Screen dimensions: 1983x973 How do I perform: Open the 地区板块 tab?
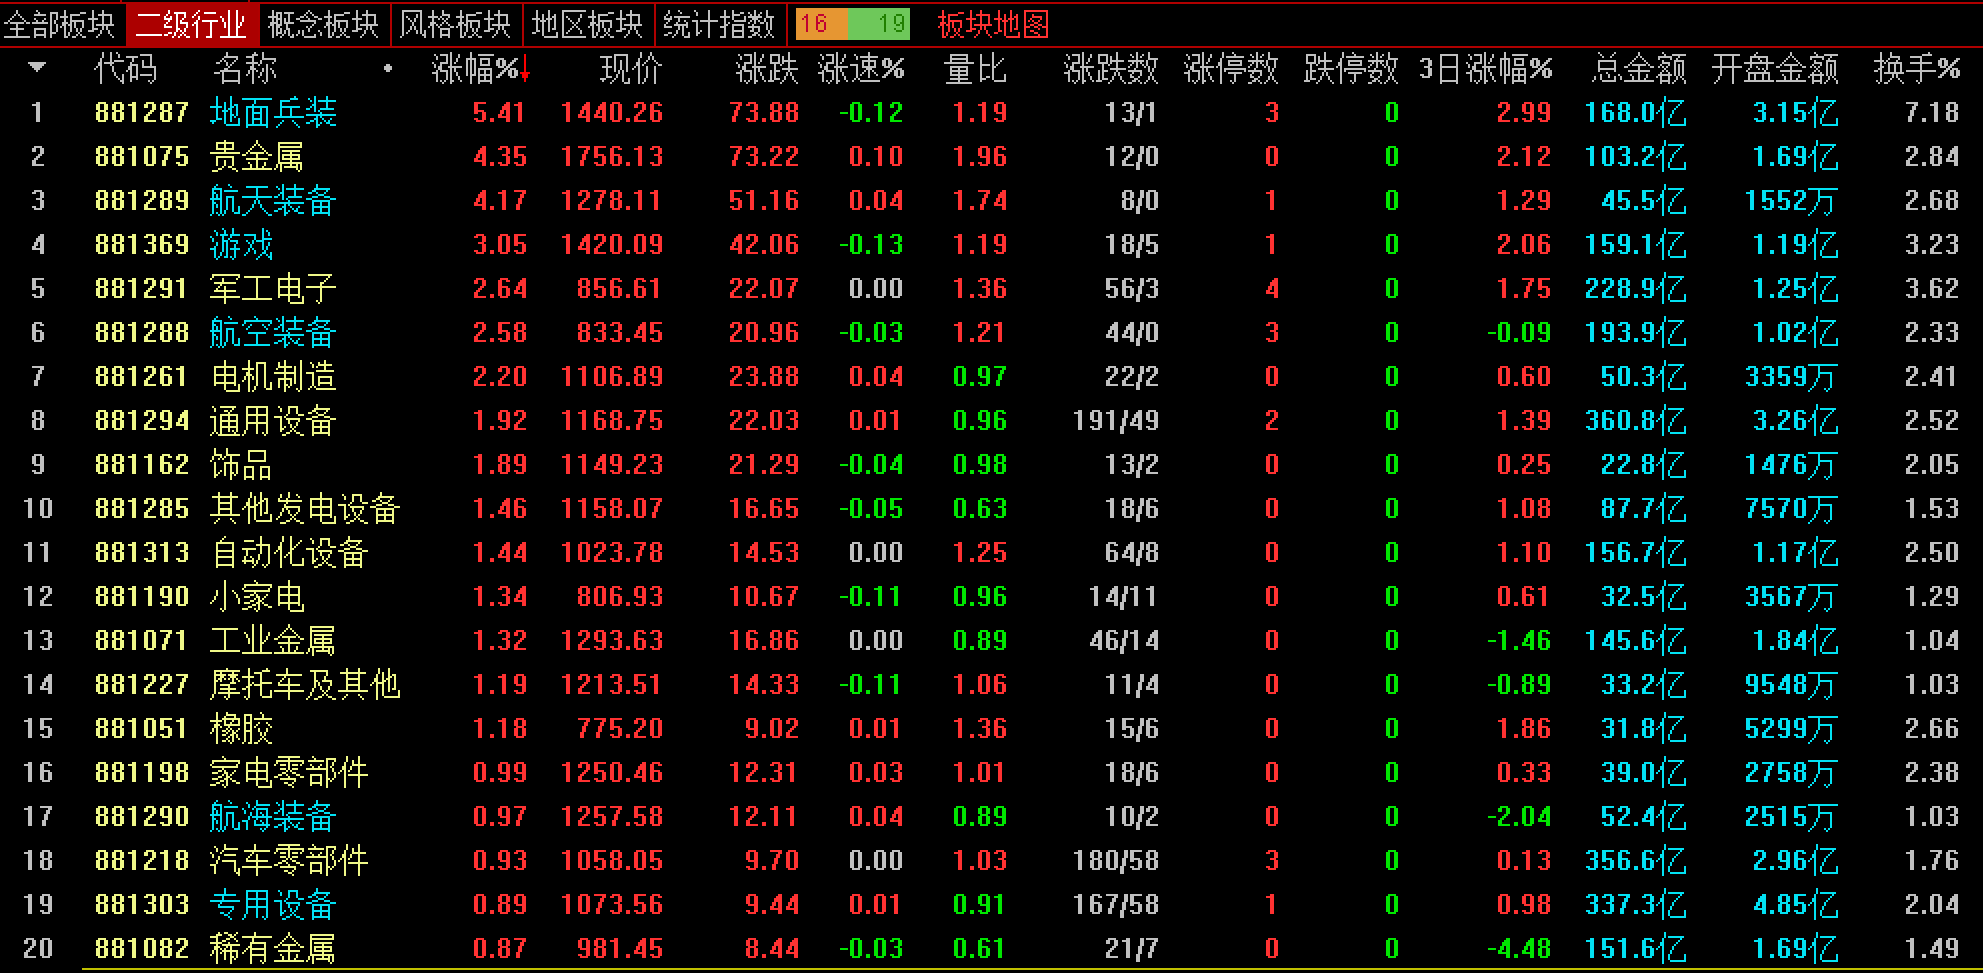tap(588, 24)
